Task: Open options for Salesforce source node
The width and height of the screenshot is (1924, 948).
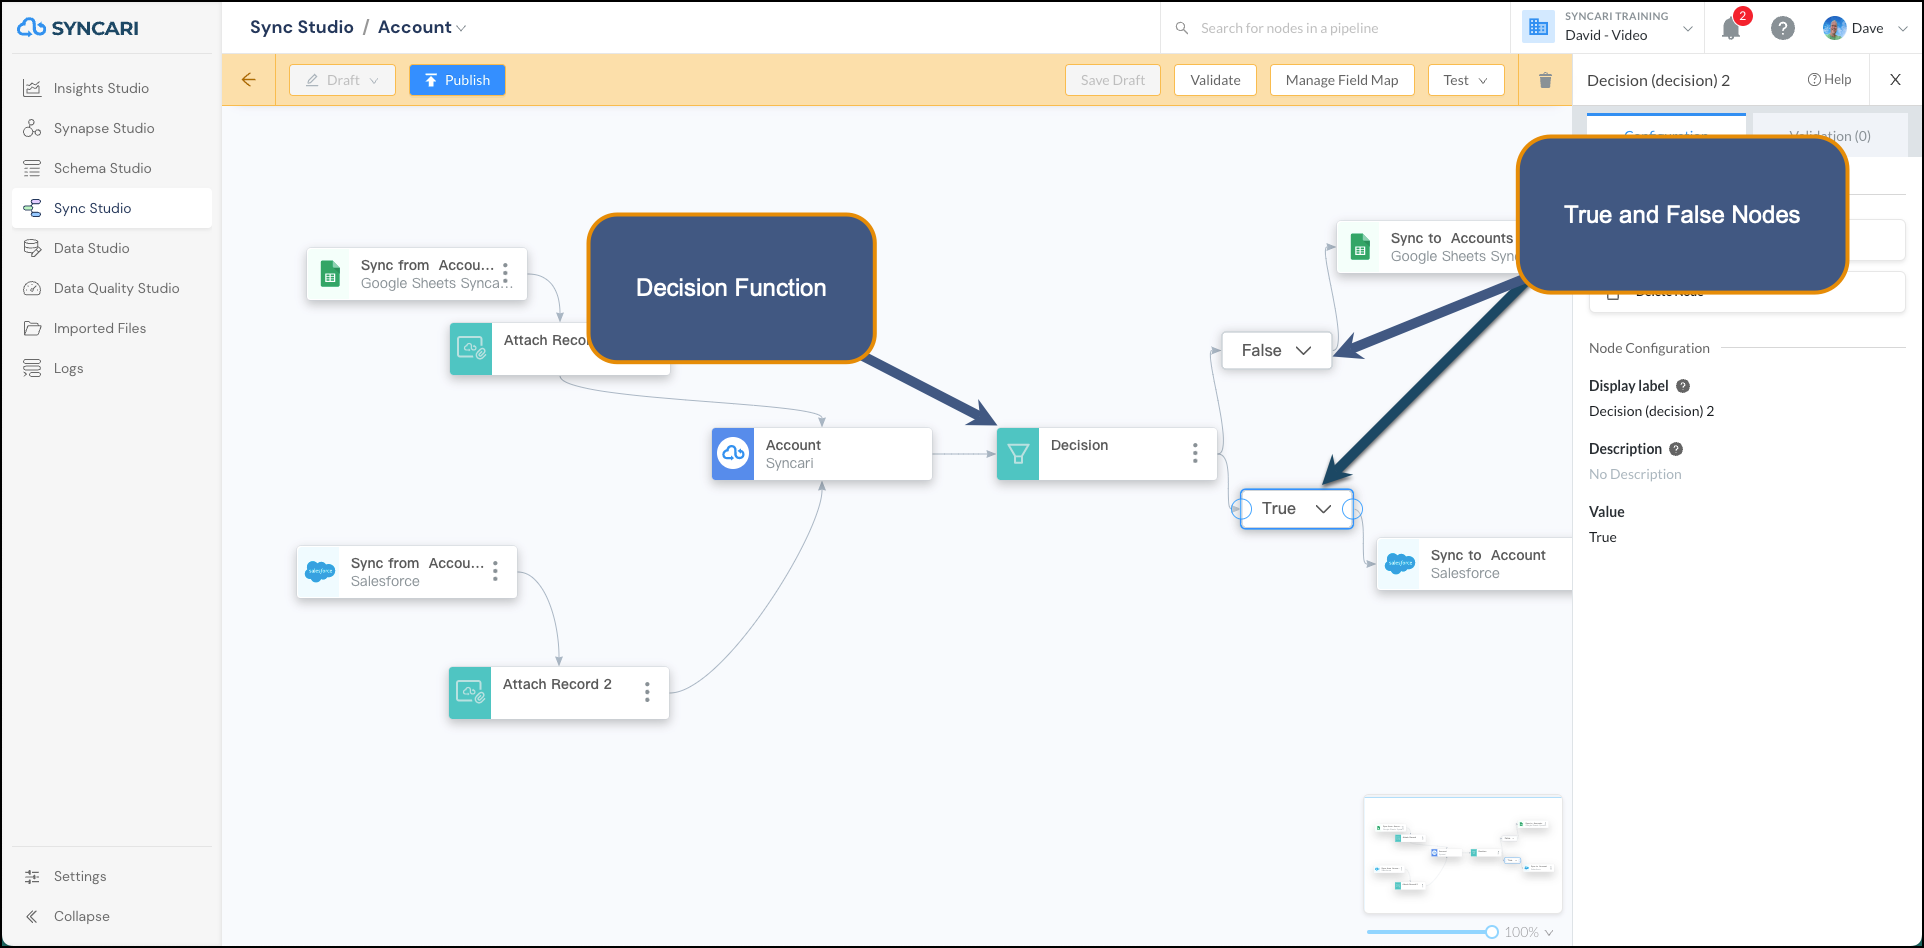Action: coord(495,571)
